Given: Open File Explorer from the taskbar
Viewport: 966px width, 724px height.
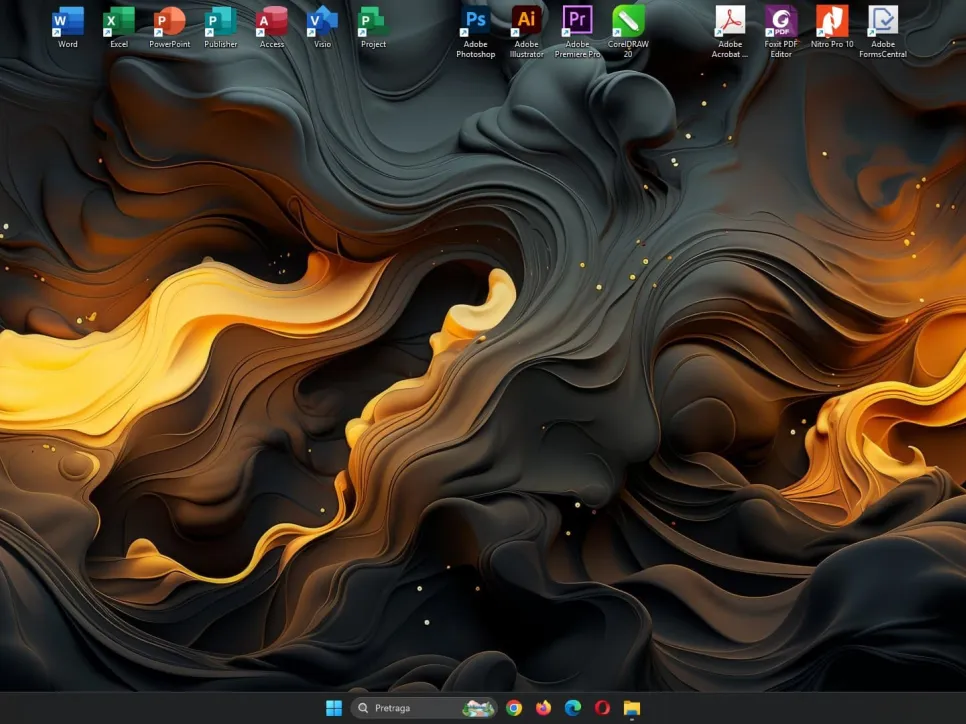Looking at the screenshot, I should [x=632, y=708].
